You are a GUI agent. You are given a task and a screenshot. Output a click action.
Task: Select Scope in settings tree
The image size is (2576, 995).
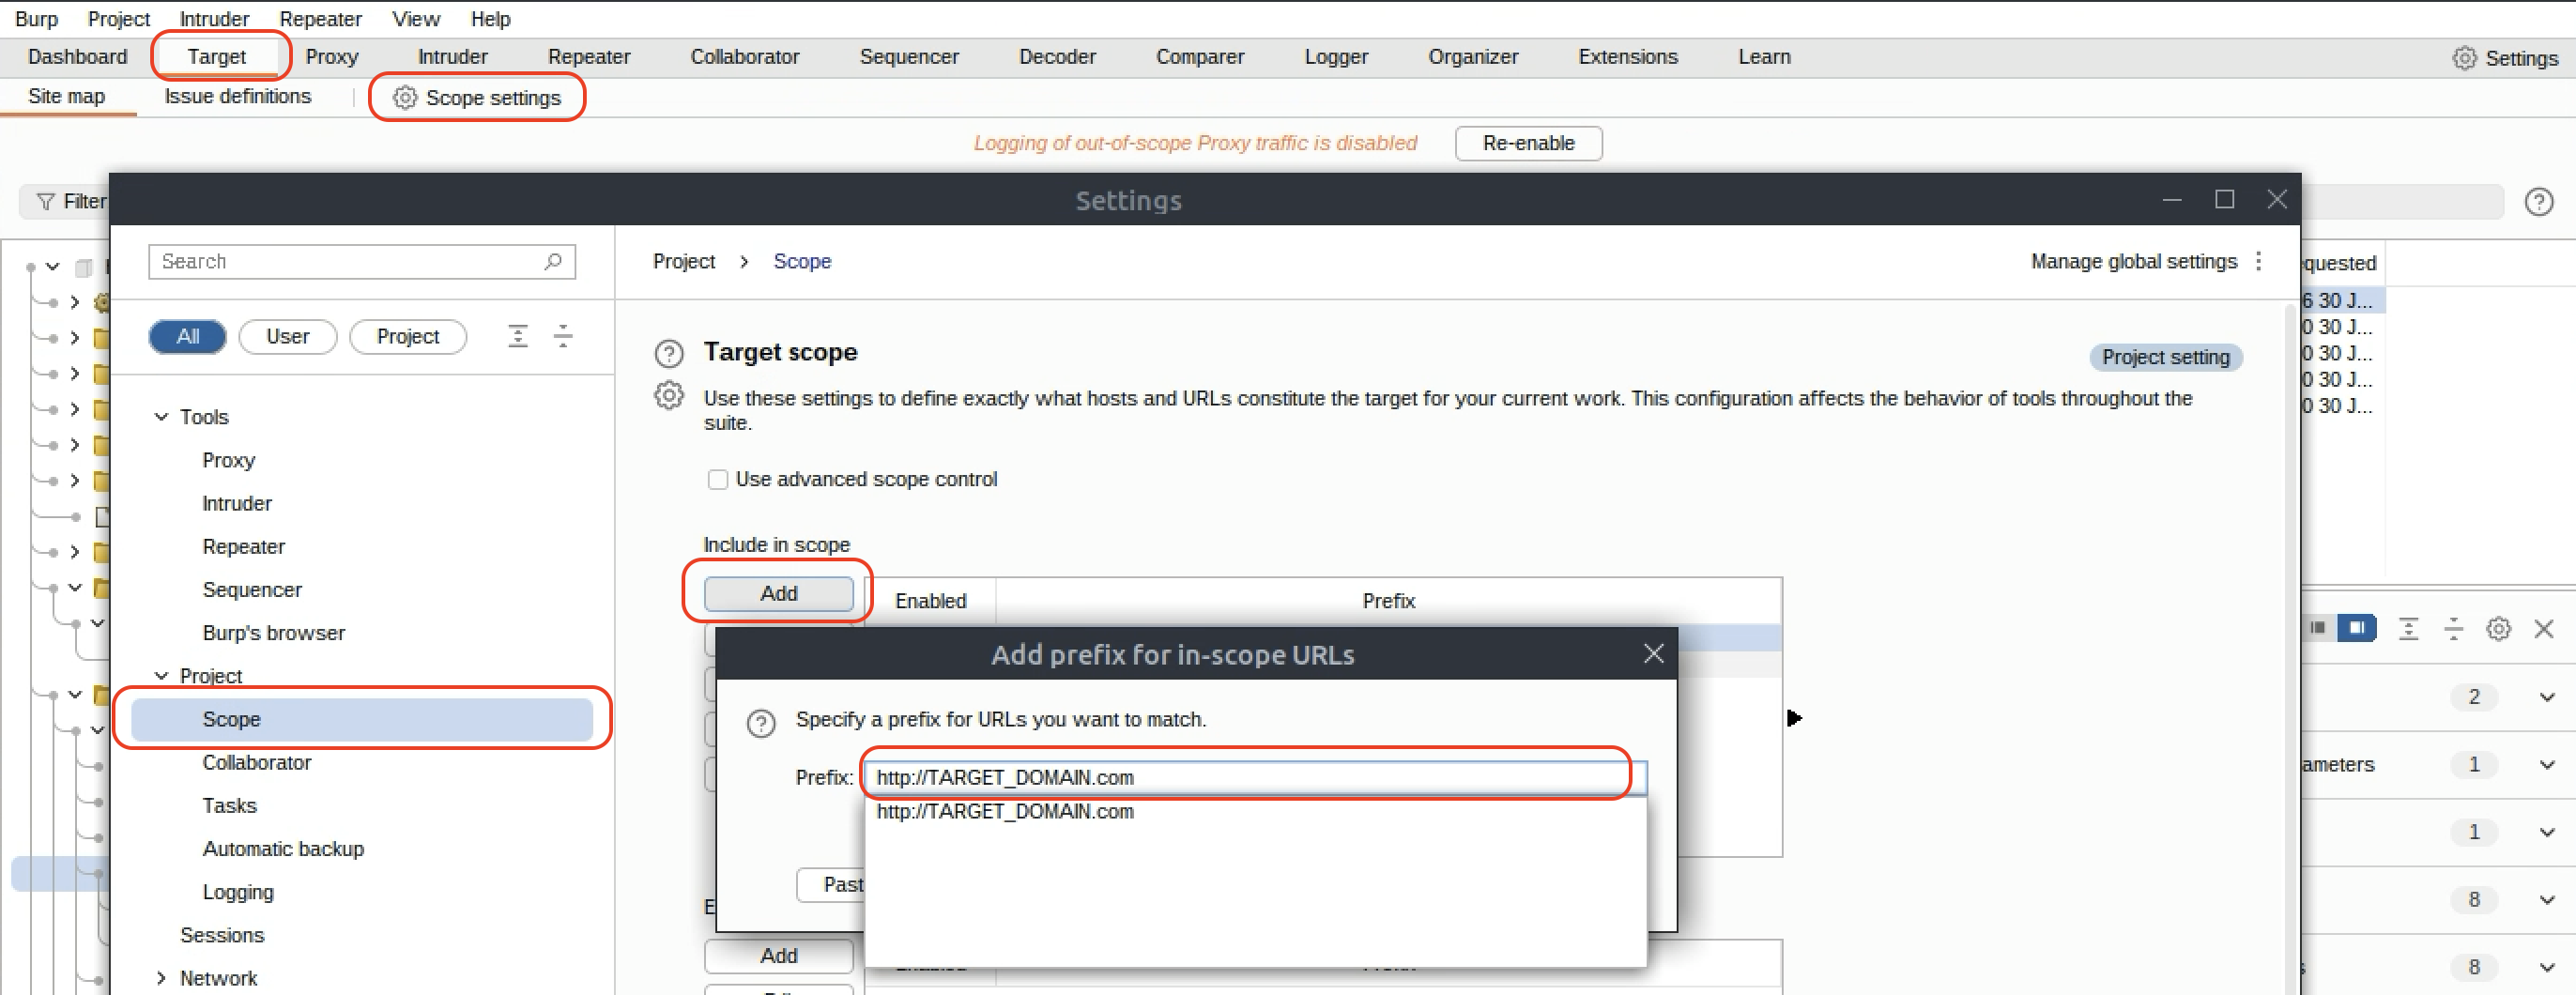click(361, 719)
